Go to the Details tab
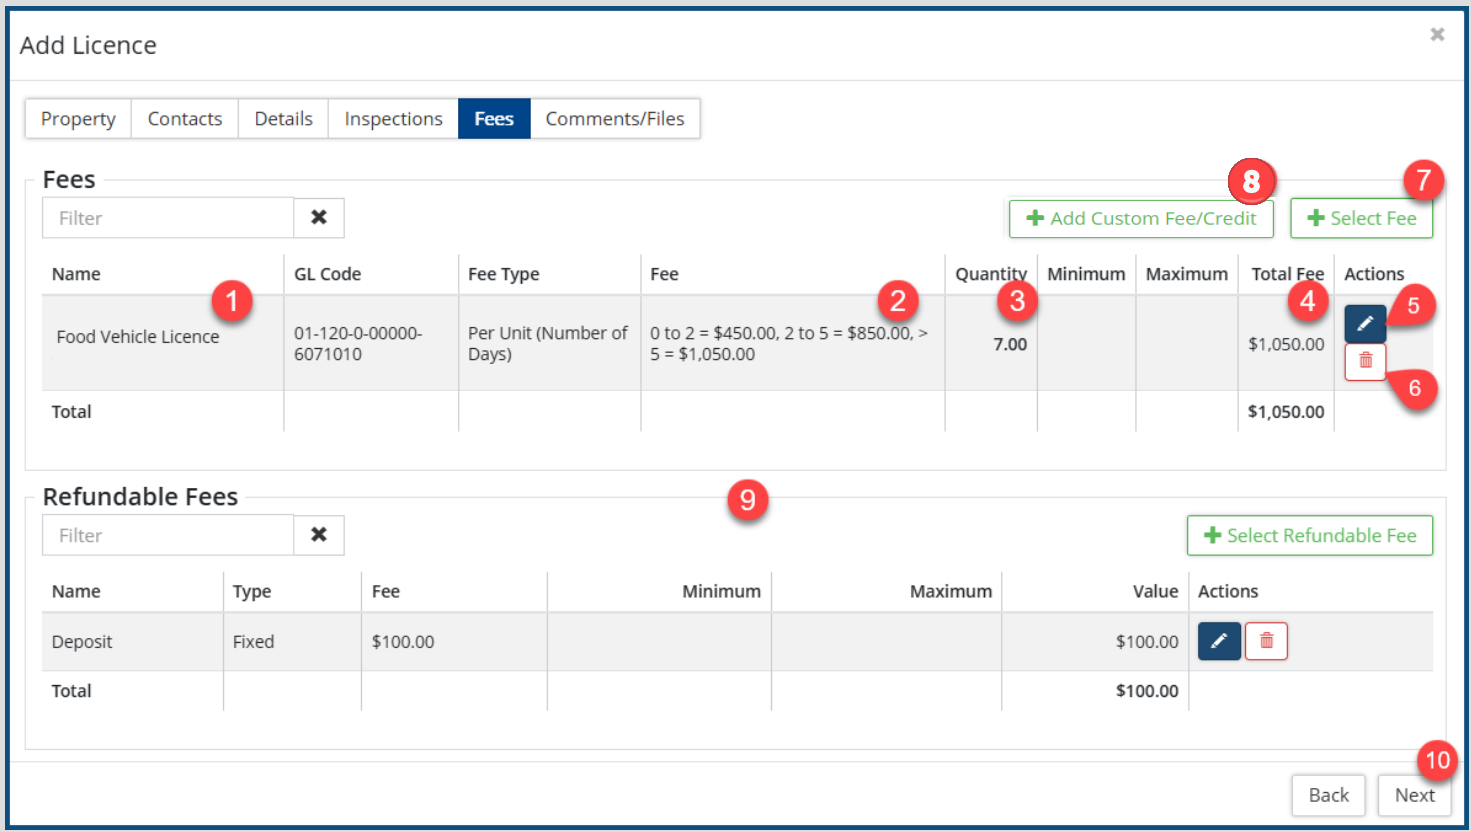The height and width of the screenshot is (832, 1471). click(283, 119)
